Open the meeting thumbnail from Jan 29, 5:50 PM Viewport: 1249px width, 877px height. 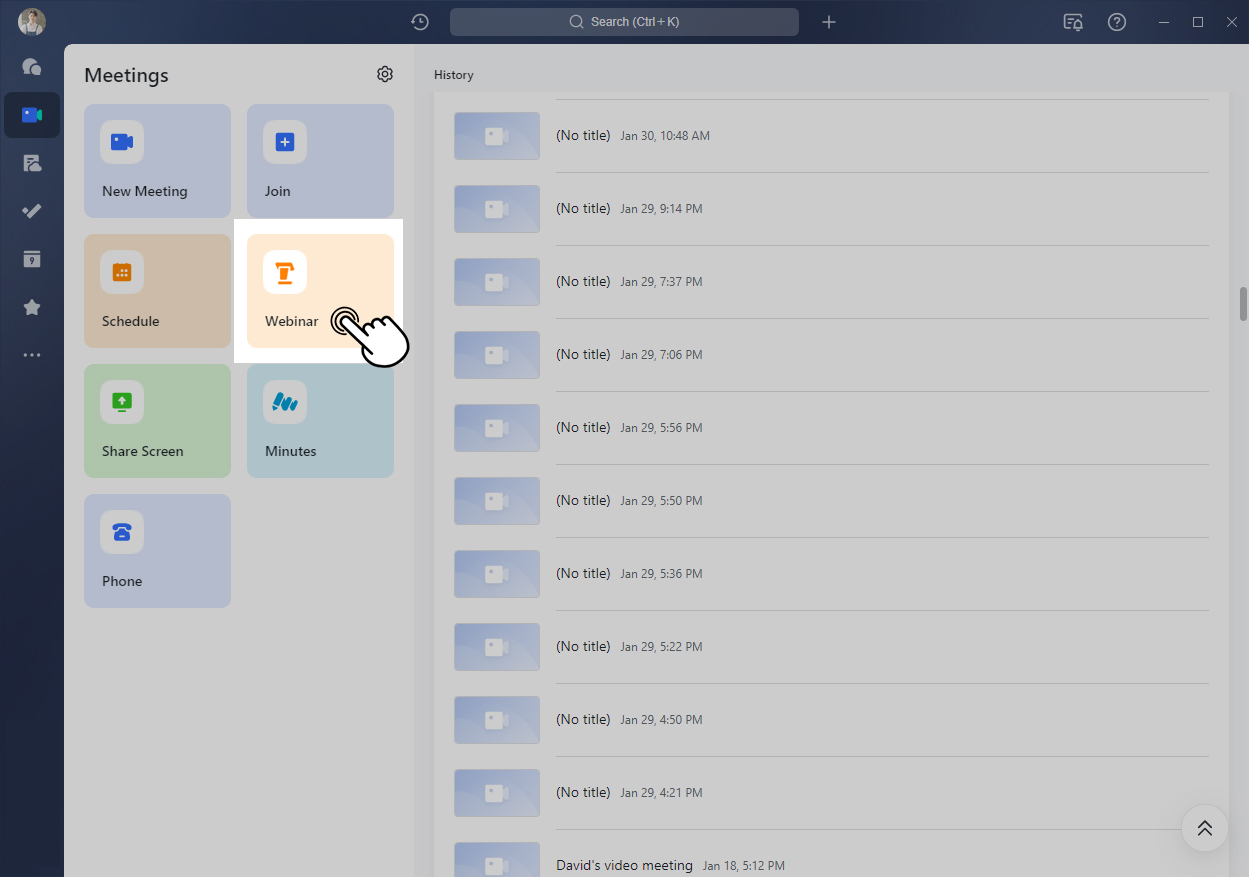click(497, 501)
